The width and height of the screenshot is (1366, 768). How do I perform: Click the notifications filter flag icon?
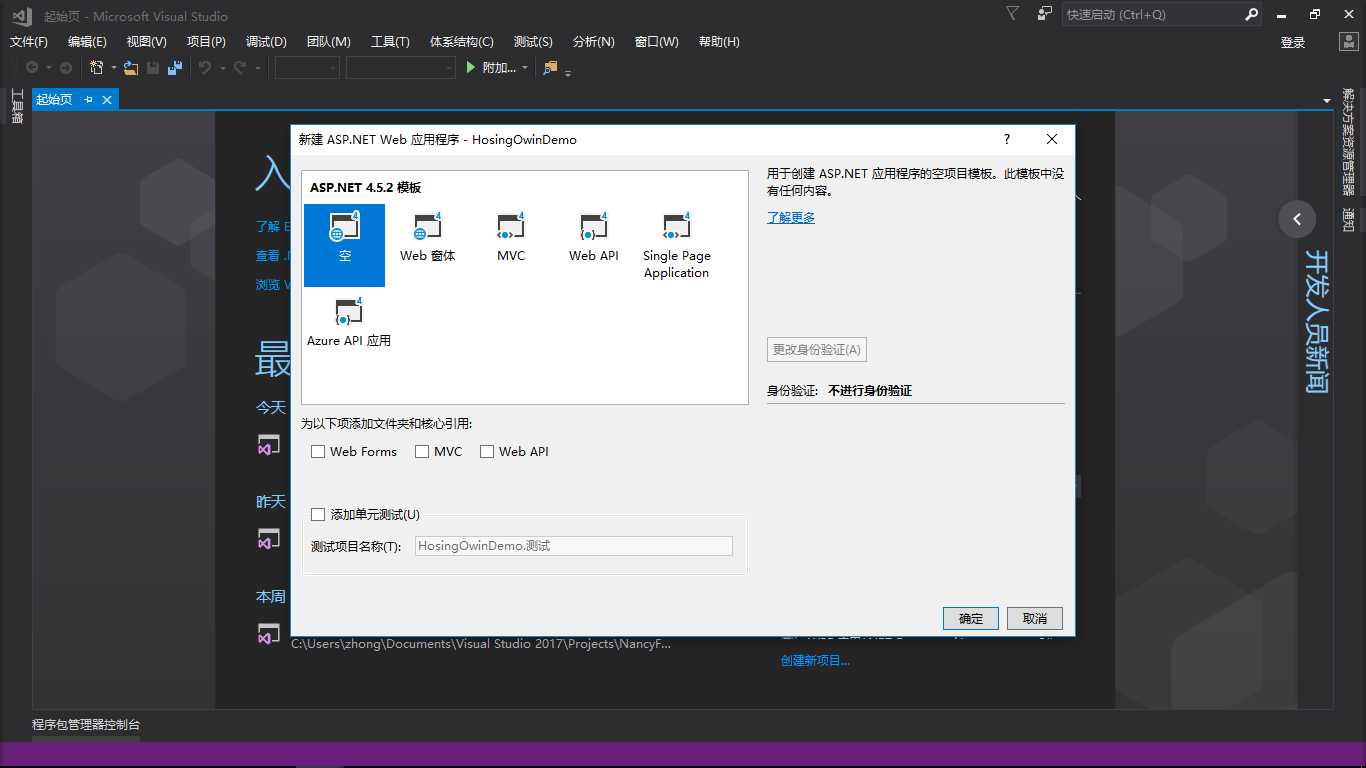(x=1013, y=14)
